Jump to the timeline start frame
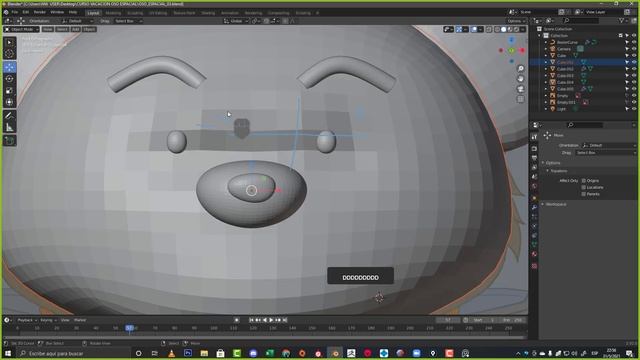Image resolution: width=640 pixels, height=360 pixels. (251, 320)
